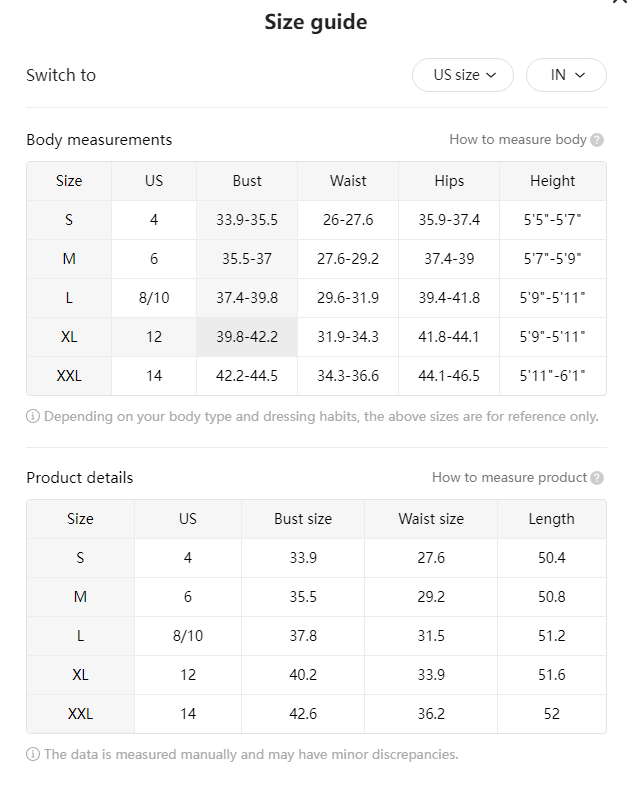Image resolution: width=633 pixels, height=798 pixels.
Task: Click the info icon before manual measurement note
Action: [33, 754]
